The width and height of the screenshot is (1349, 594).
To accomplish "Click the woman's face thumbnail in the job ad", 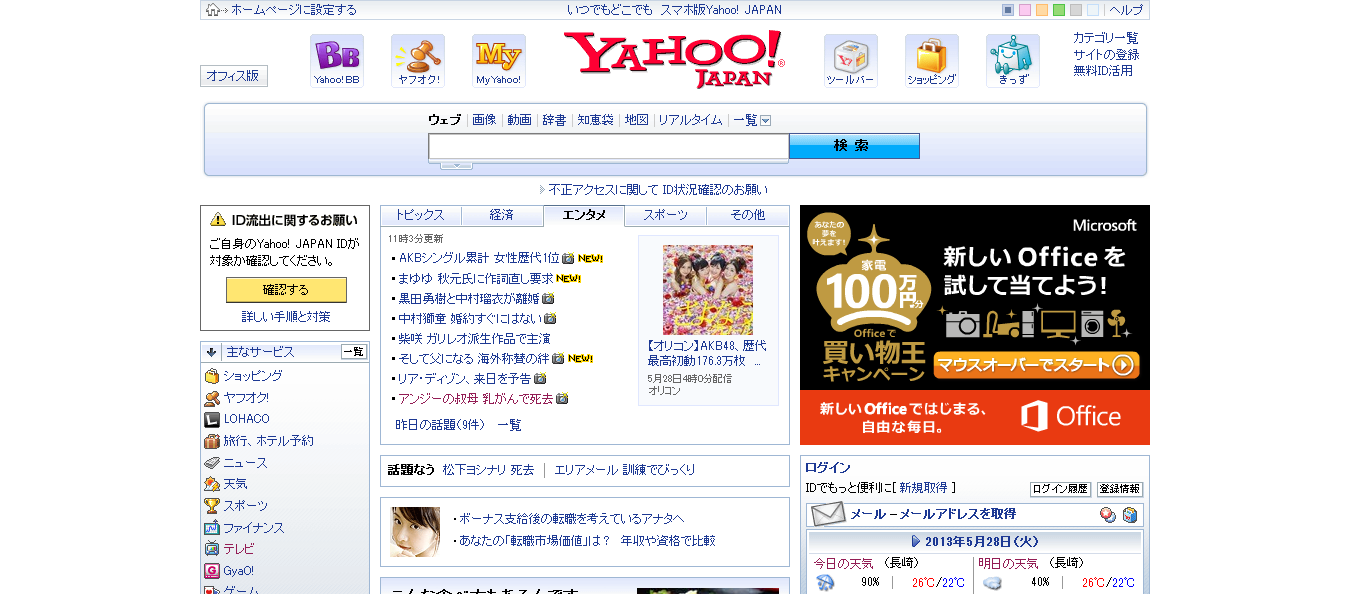I will click(x=415, y=532).
